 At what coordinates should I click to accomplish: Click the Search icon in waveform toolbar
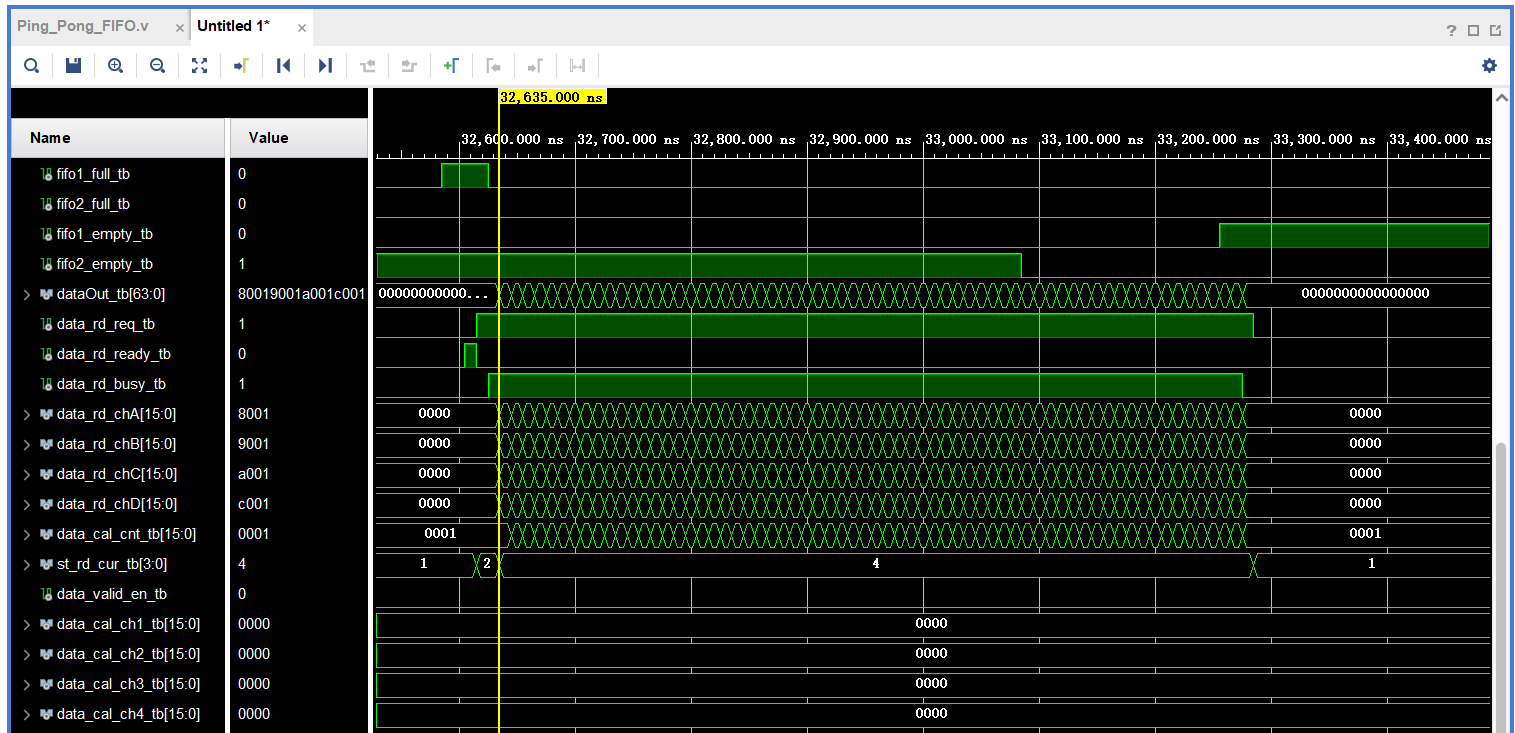coord(32,66)
